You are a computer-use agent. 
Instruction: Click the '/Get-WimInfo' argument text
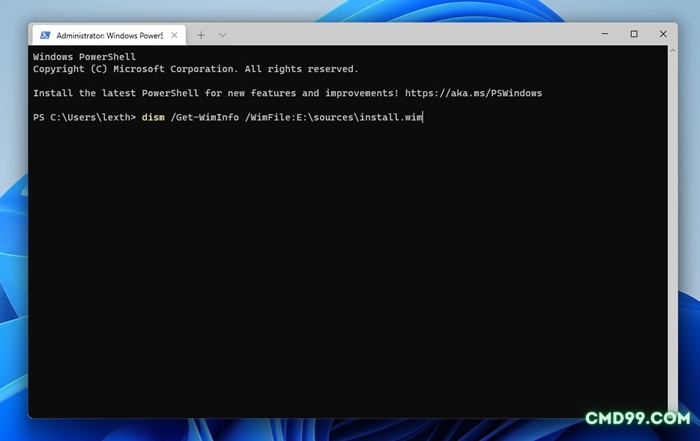(x=205, y=117)
